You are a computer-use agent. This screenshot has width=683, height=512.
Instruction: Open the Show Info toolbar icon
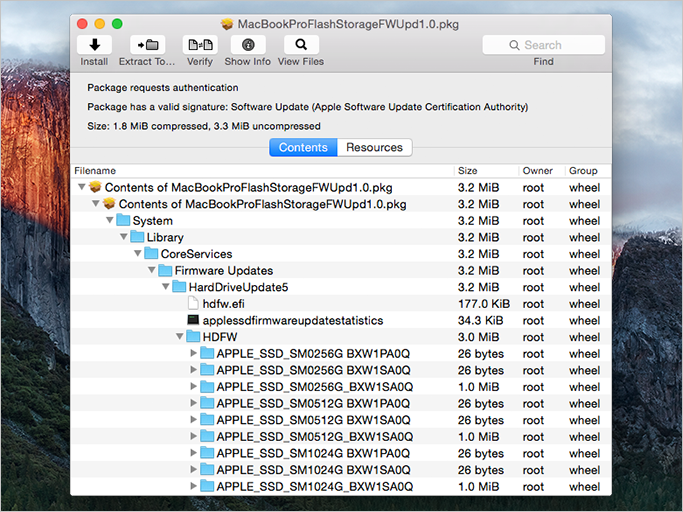(x=248, y=45)
